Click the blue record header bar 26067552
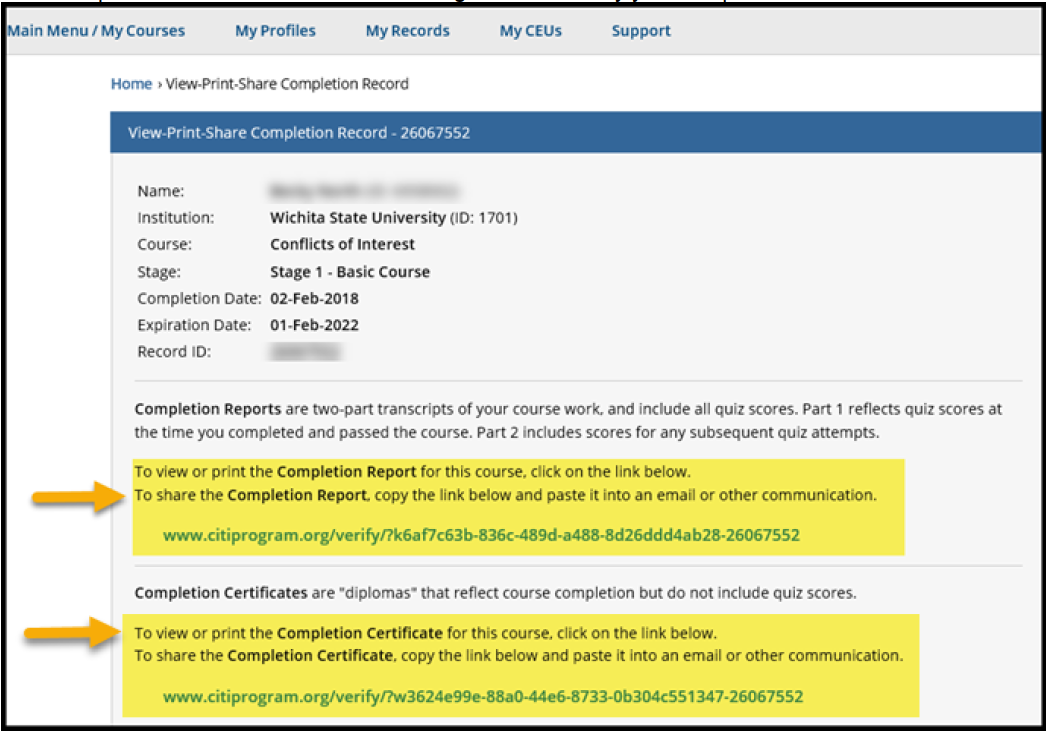 point(300,132)
